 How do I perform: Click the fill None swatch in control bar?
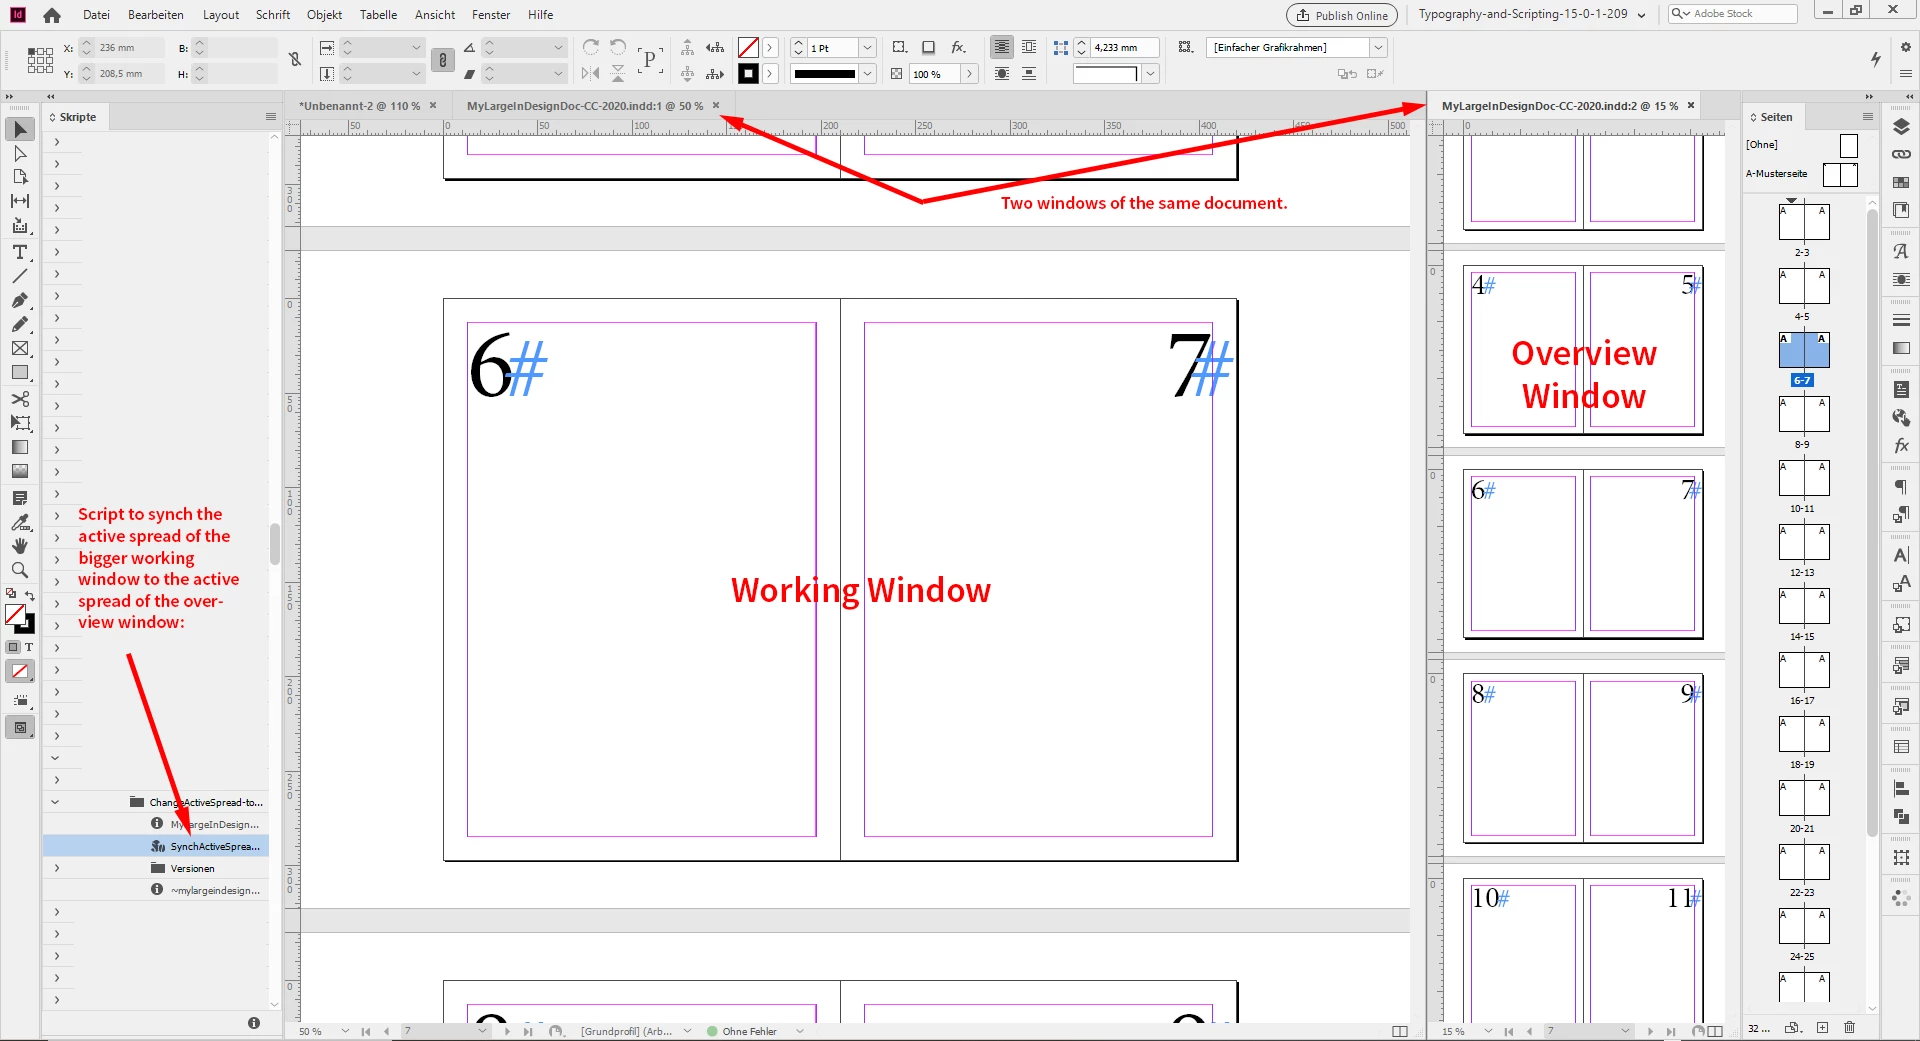(x=748, y=47)
